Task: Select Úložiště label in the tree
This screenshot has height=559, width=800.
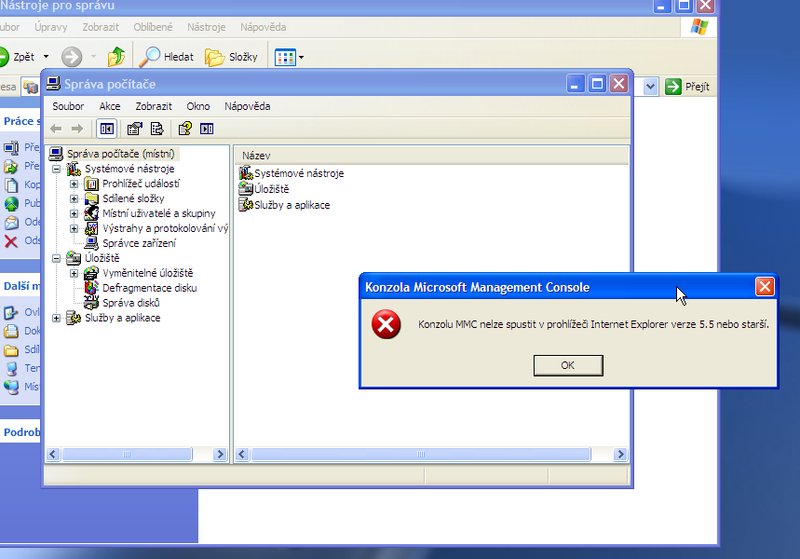Action: (x=102, y=258)
